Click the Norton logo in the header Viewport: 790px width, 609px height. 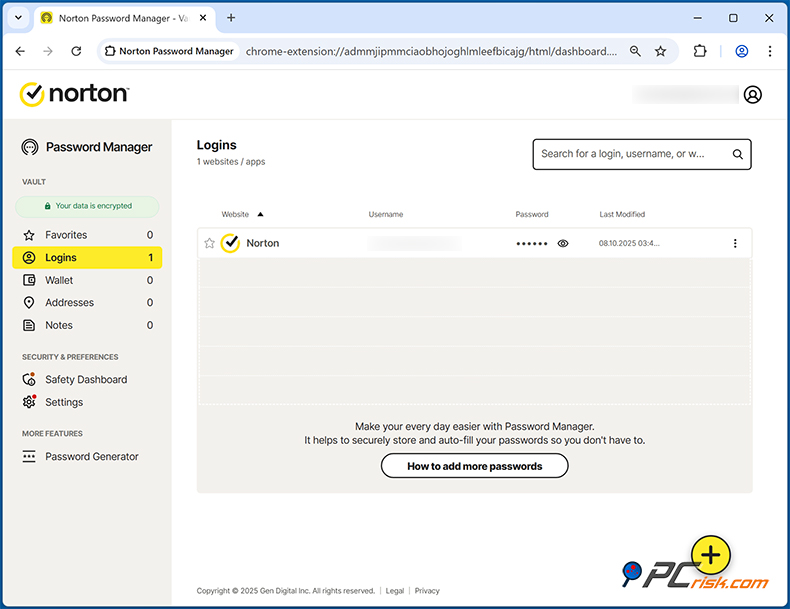coord(75,94)
